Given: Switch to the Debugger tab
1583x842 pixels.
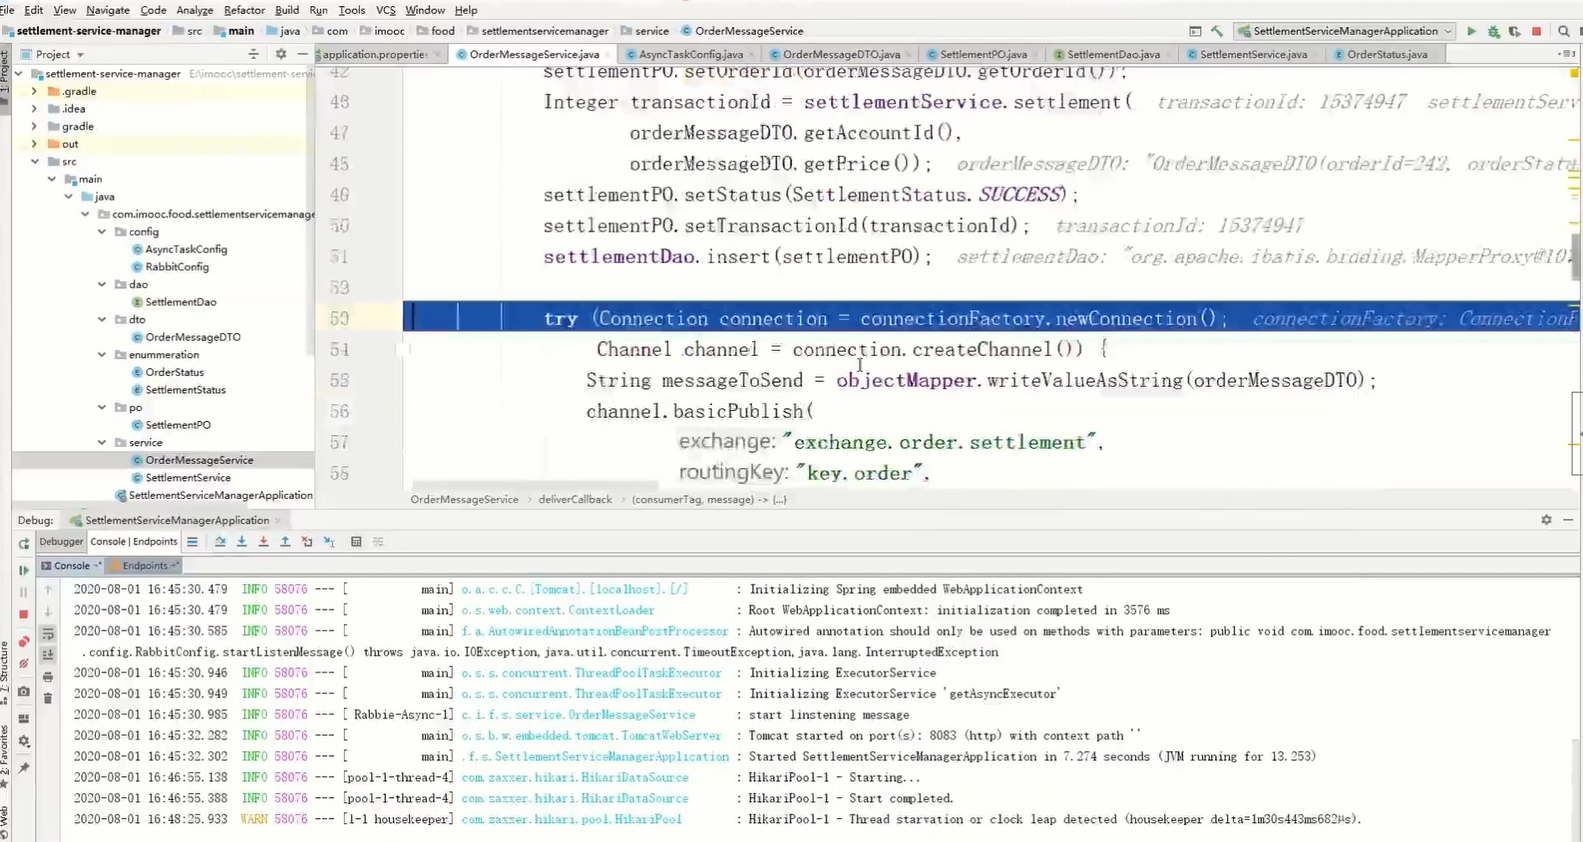Looking at the screenshot, I should (x=61, y=542).
